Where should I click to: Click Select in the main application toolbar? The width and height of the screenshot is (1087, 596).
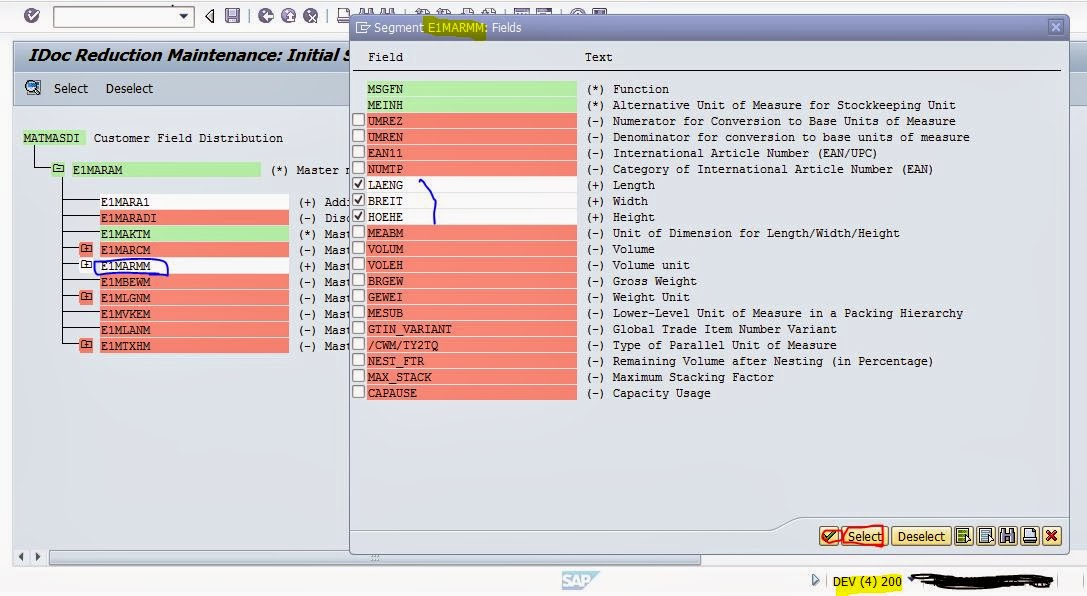(x=71, y=89)
